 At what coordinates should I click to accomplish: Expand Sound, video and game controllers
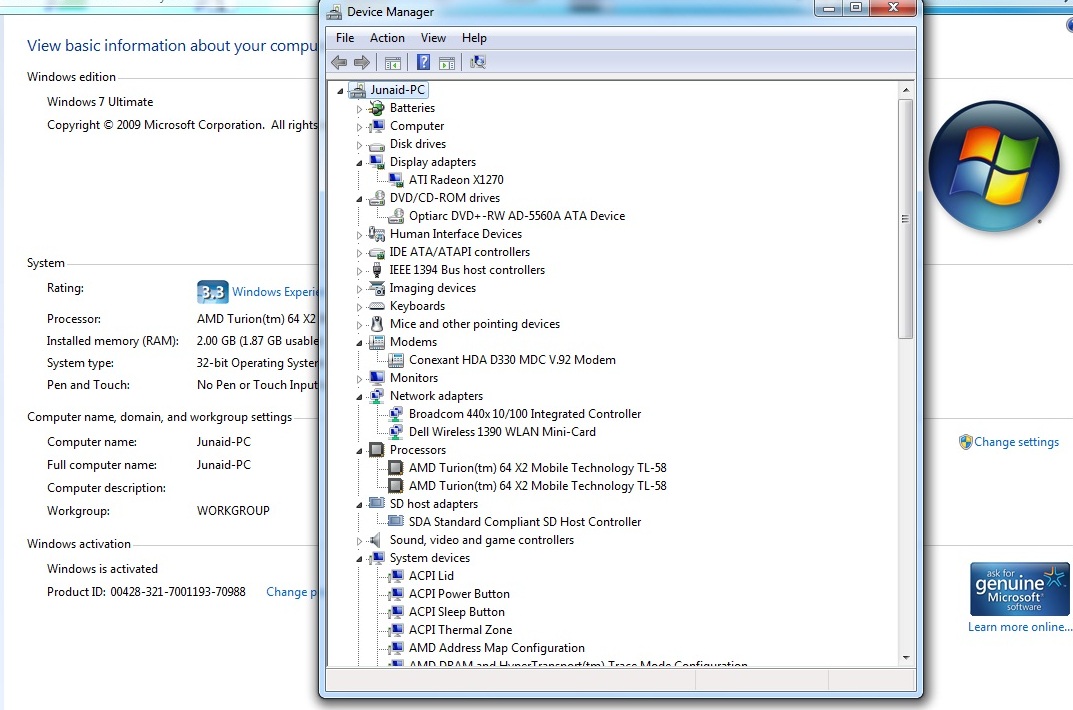click(x=360, y=540)
